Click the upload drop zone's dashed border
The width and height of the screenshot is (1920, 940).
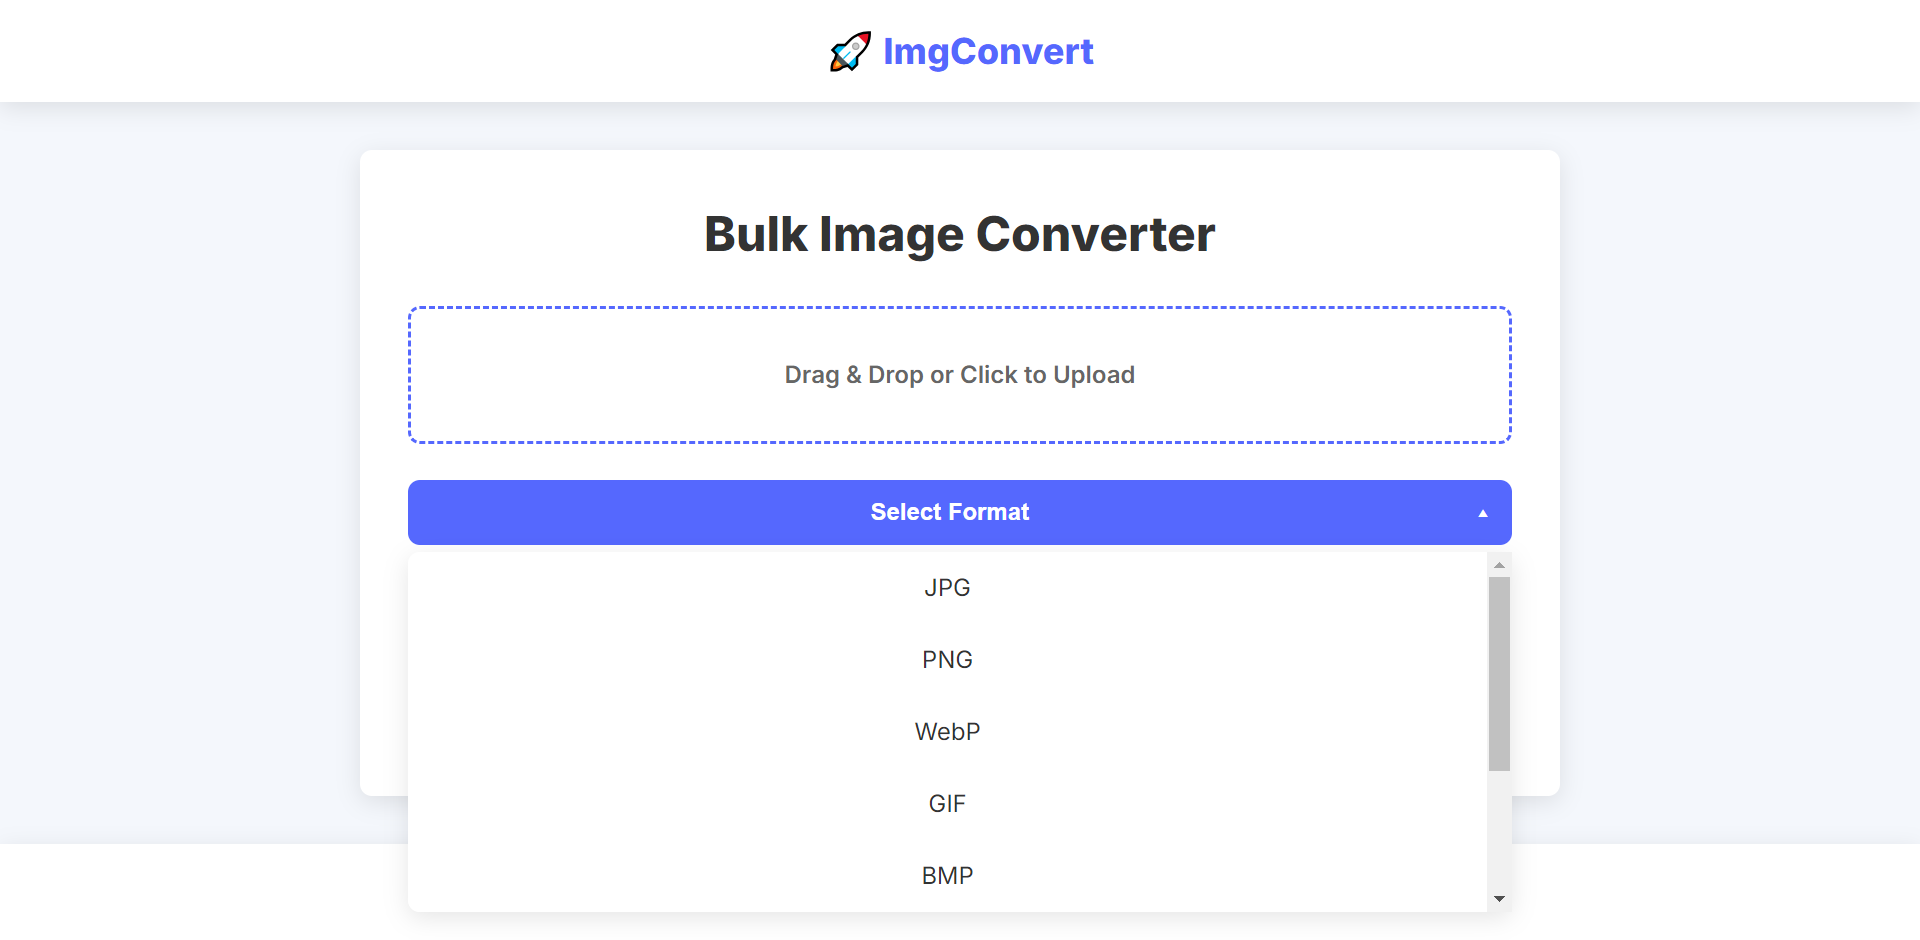(960, 308)
